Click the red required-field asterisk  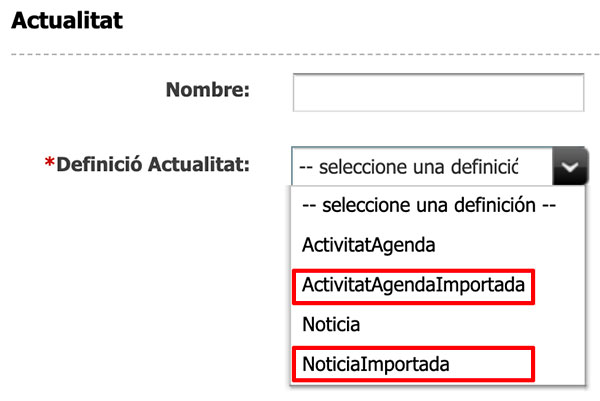point(49,165)
